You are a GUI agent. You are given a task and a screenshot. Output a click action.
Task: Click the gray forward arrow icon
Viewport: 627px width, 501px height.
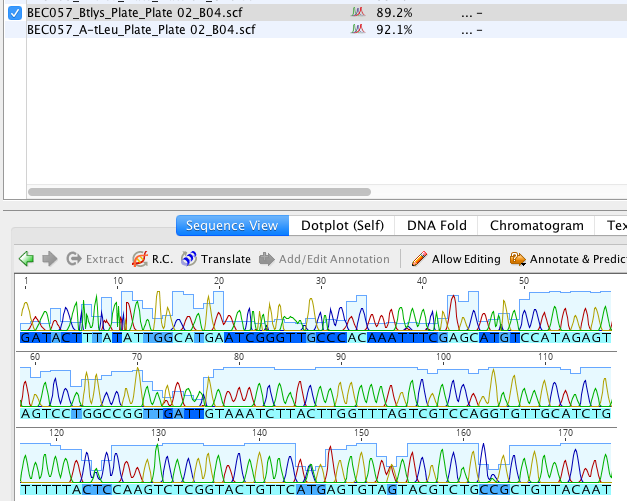[x=48, y=259]
